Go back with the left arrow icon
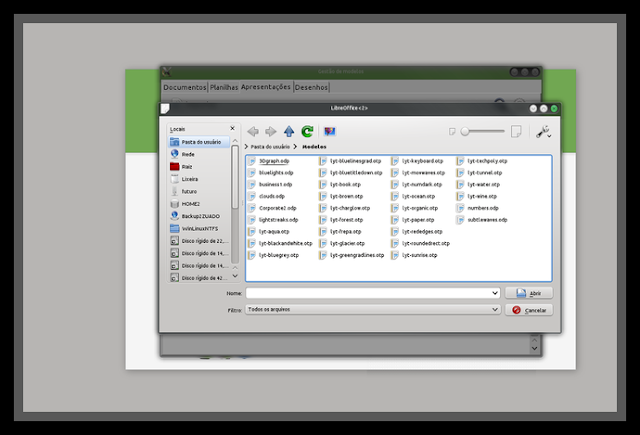This screenshot has width=640, height=435. pos(253,131)
